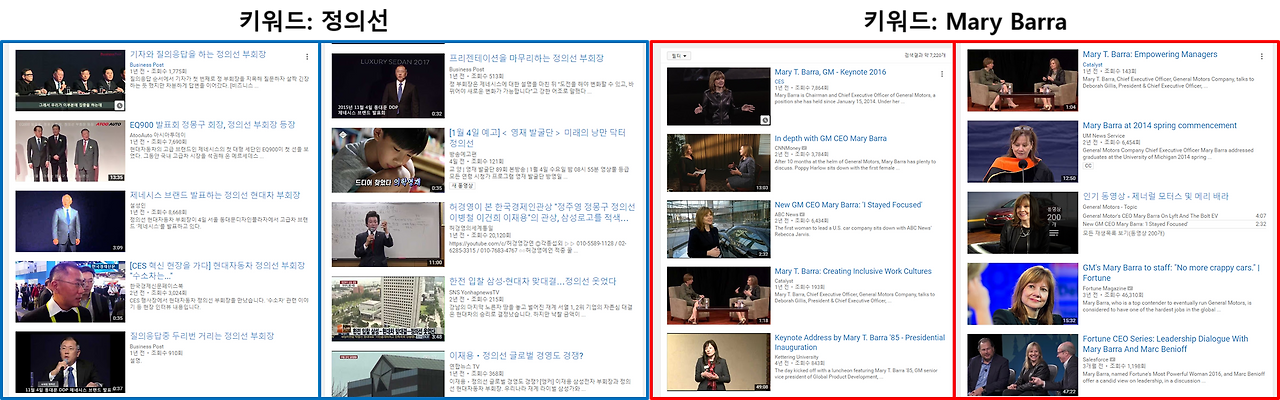Click the 허경영 whiteboard video thumbnail
Image resolution: width=1280 pixels, height=400 pixels.
(388, 234)
